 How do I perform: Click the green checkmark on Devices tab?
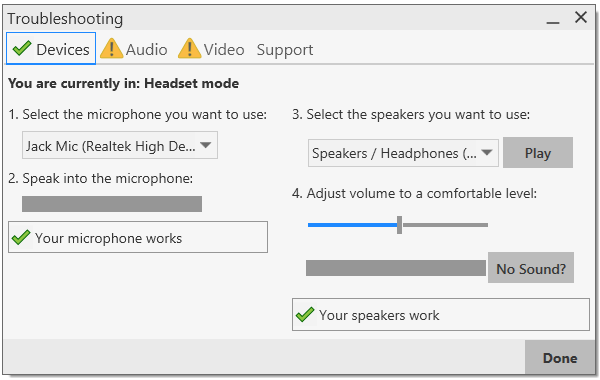coord(22,48)
